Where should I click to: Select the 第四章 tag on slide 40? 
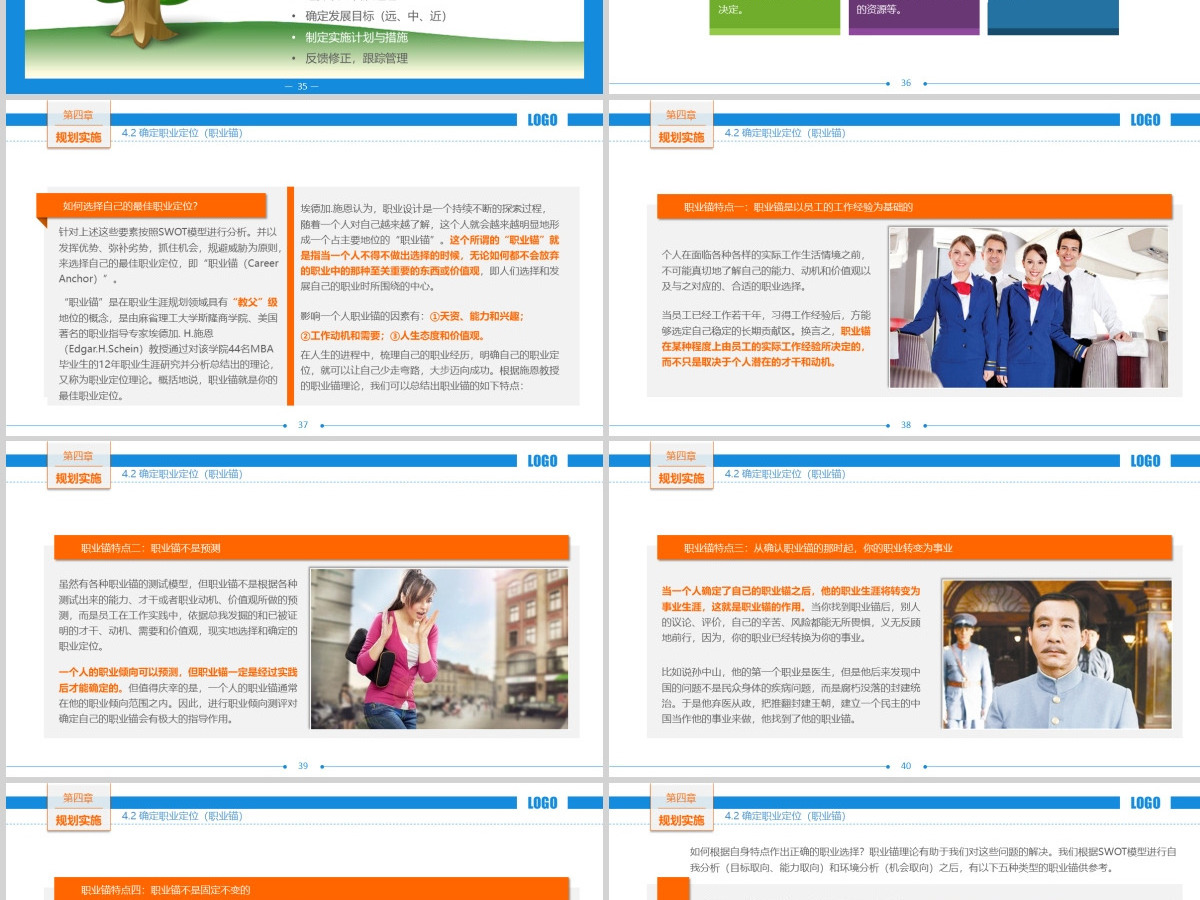(x=681, y=456)
